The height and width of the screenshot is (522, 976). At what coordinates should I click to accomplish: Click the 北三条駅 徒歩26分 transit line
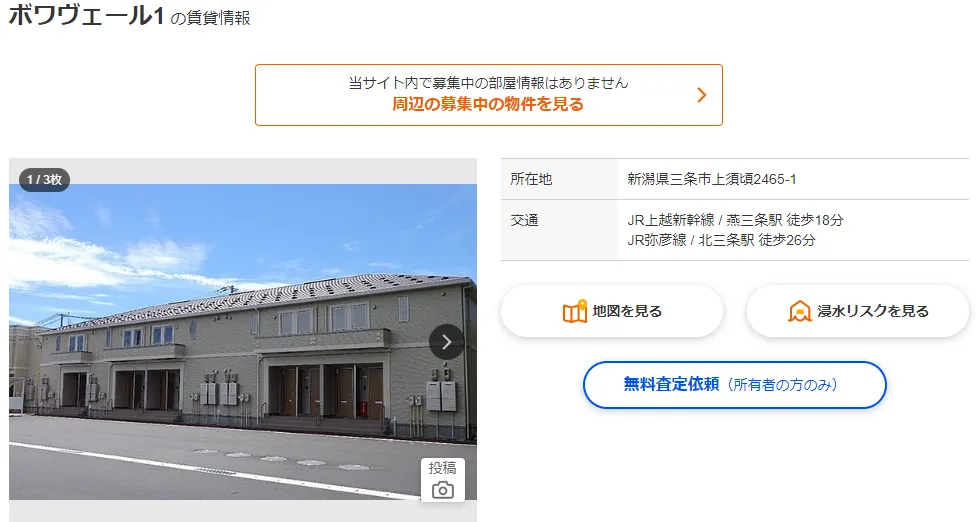pyautogui.click(x=721, y=240)
